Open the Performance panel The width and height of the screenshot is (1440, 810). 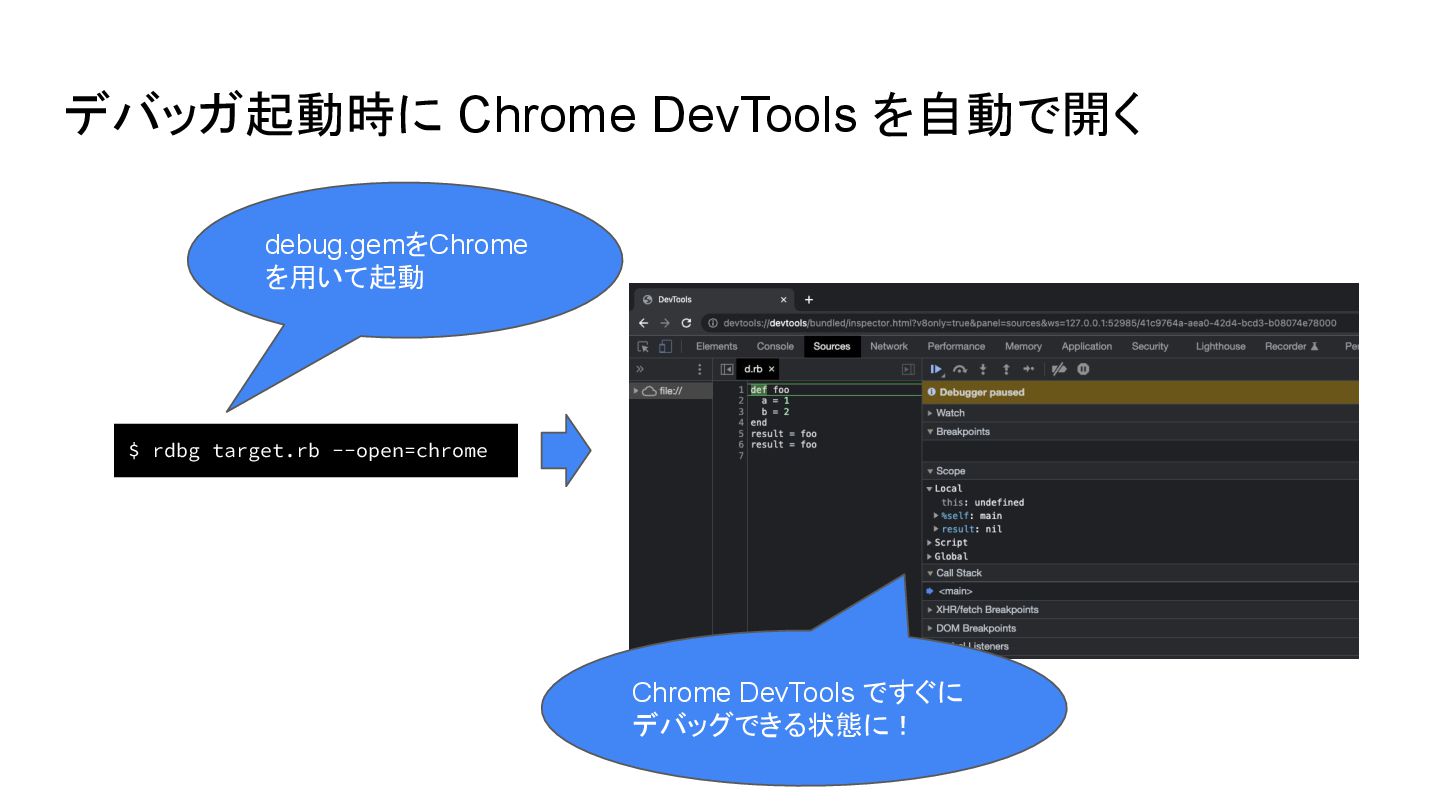click(x=956, y=346)
